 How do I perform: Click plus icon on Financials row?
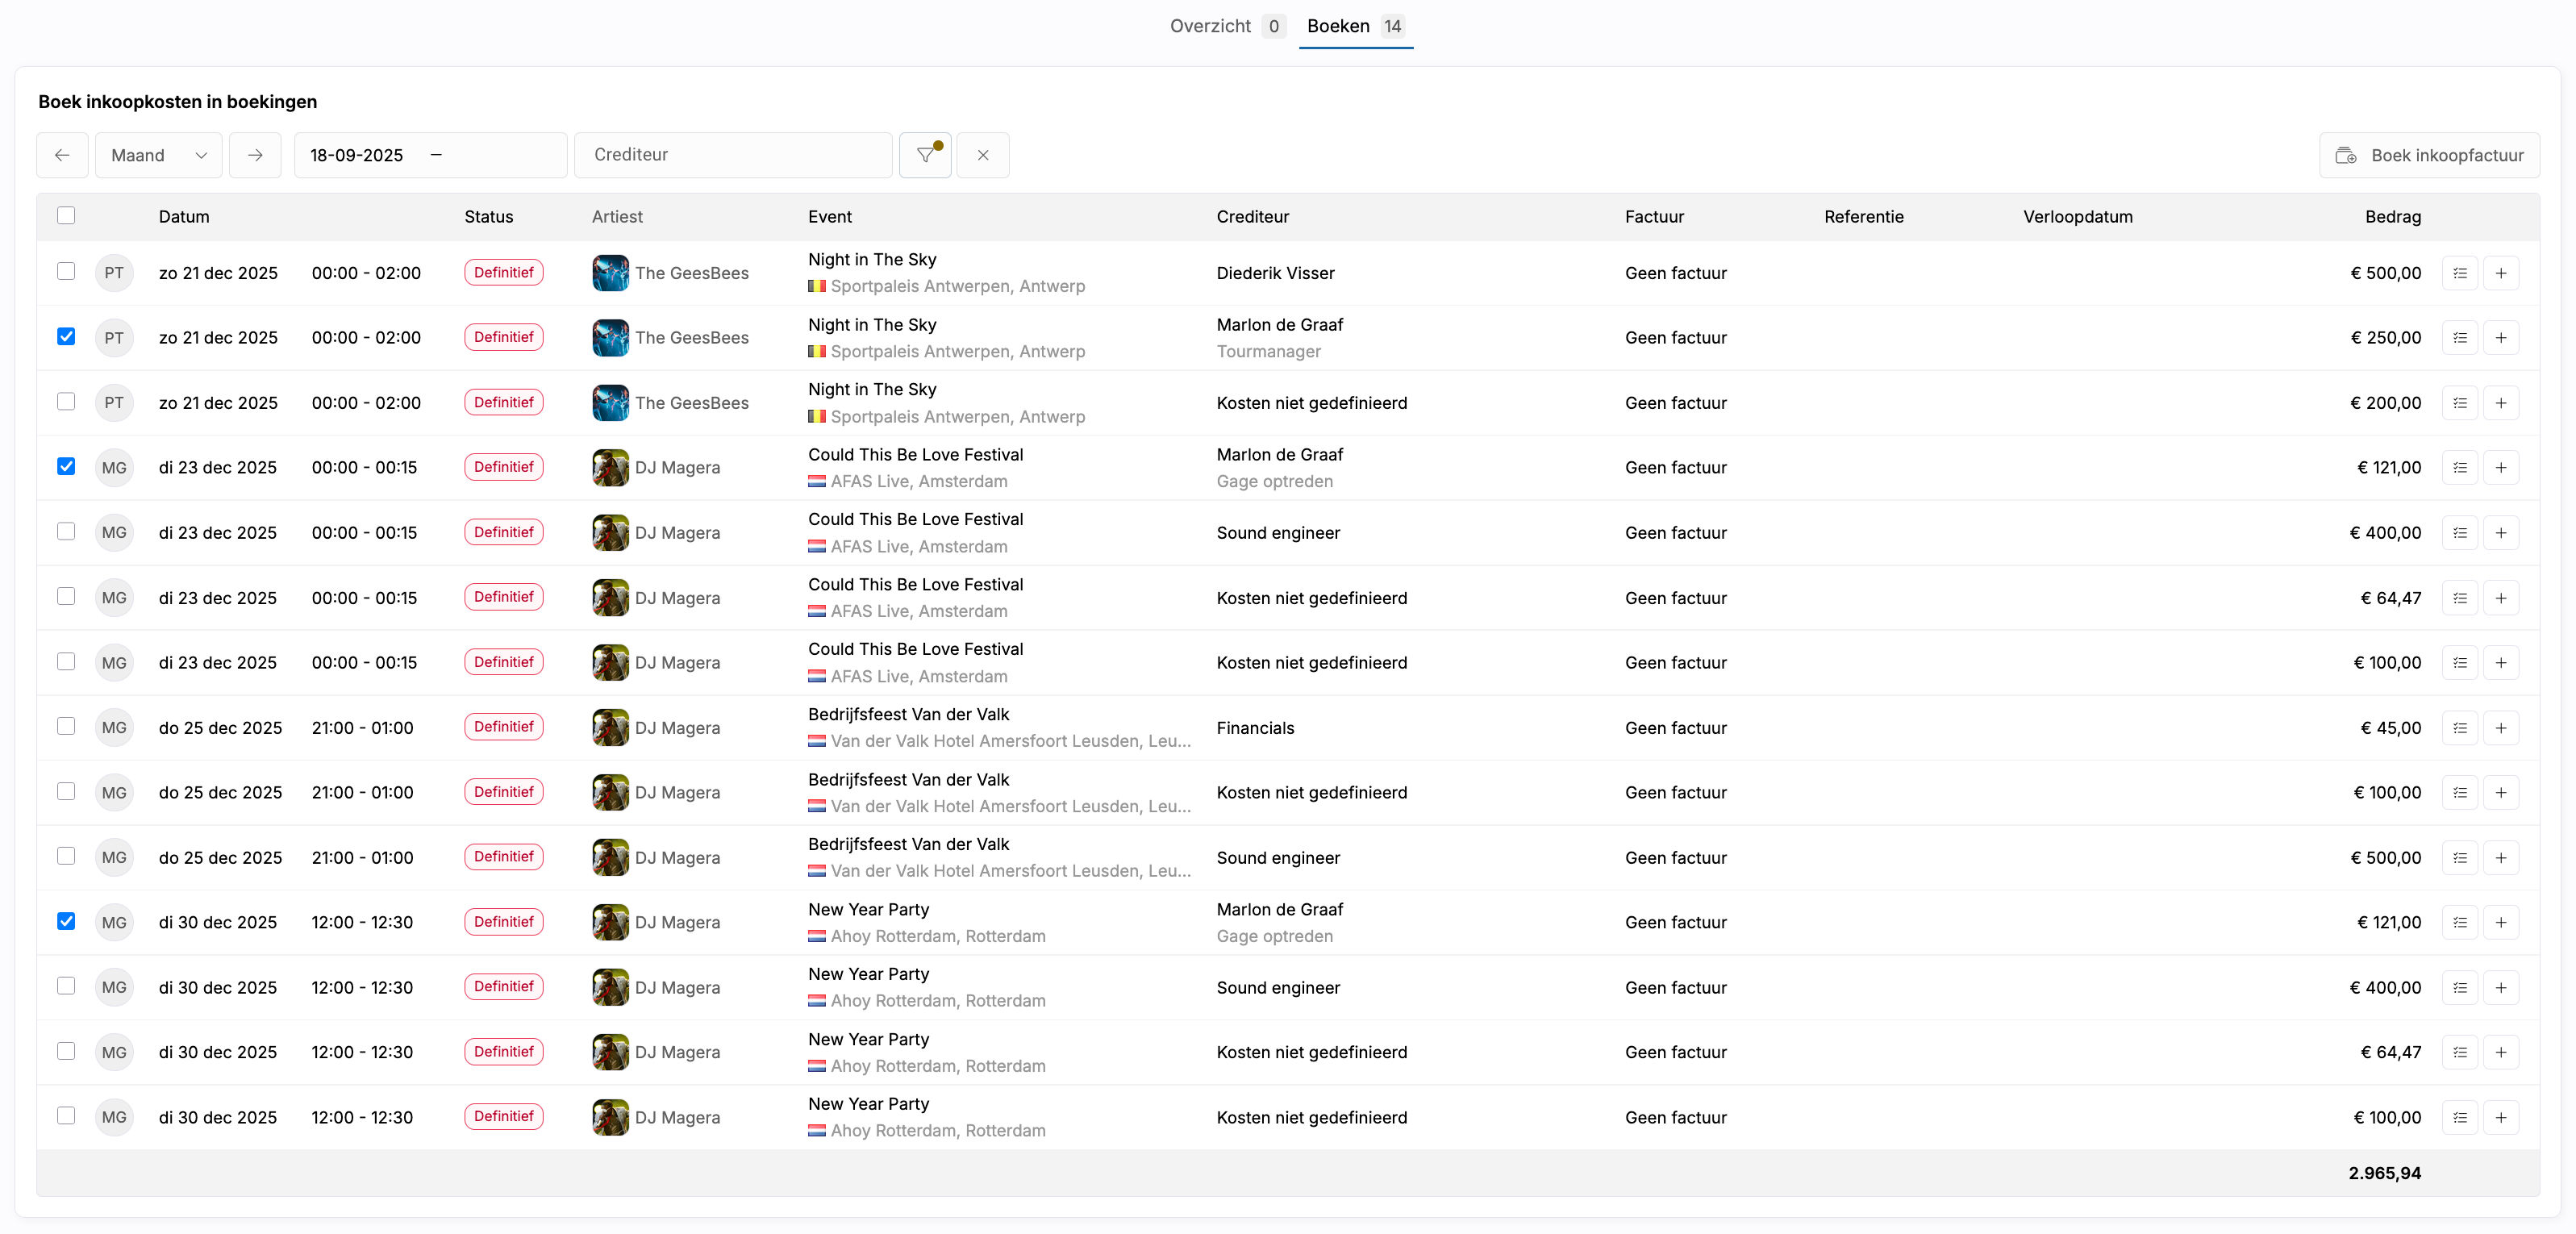pyautogui.click(x=2500, y=728)
